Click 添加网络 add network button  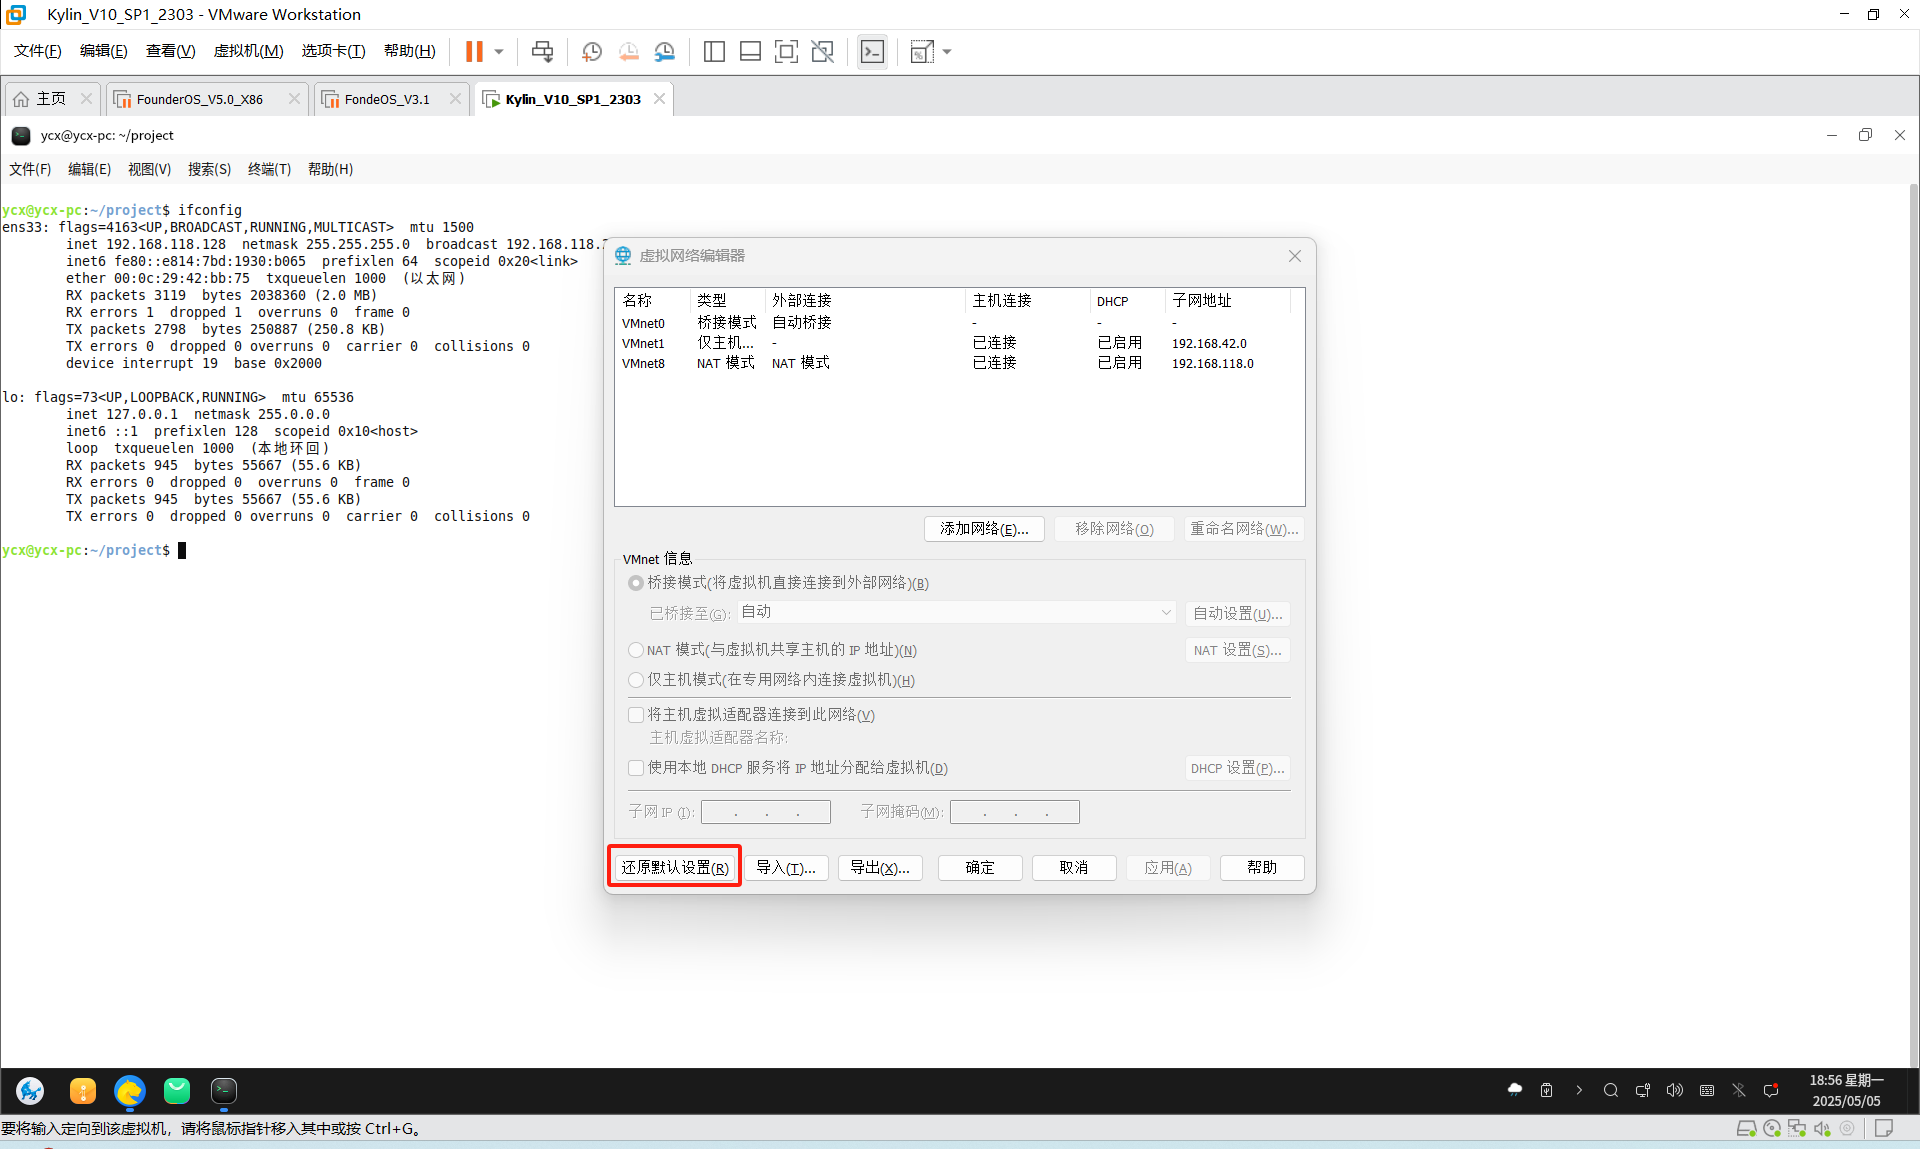point(984,529)
